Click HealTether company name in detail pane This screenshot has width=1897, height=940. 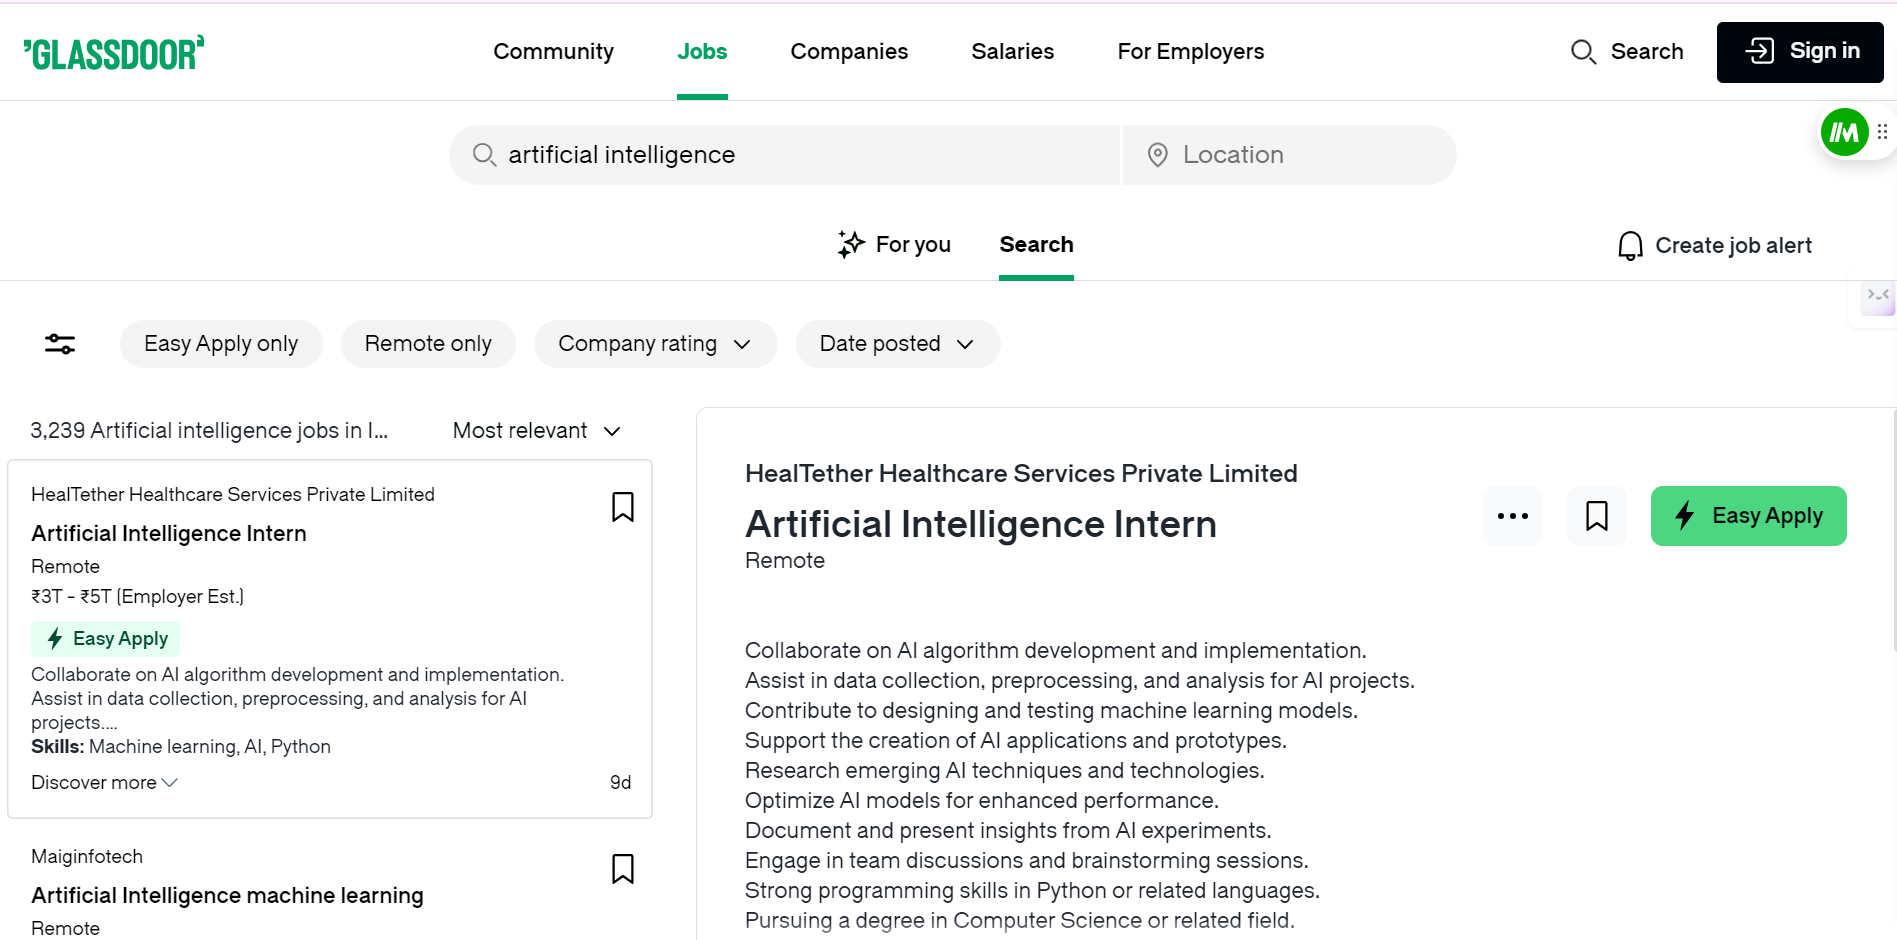[x=1021, y=474]
